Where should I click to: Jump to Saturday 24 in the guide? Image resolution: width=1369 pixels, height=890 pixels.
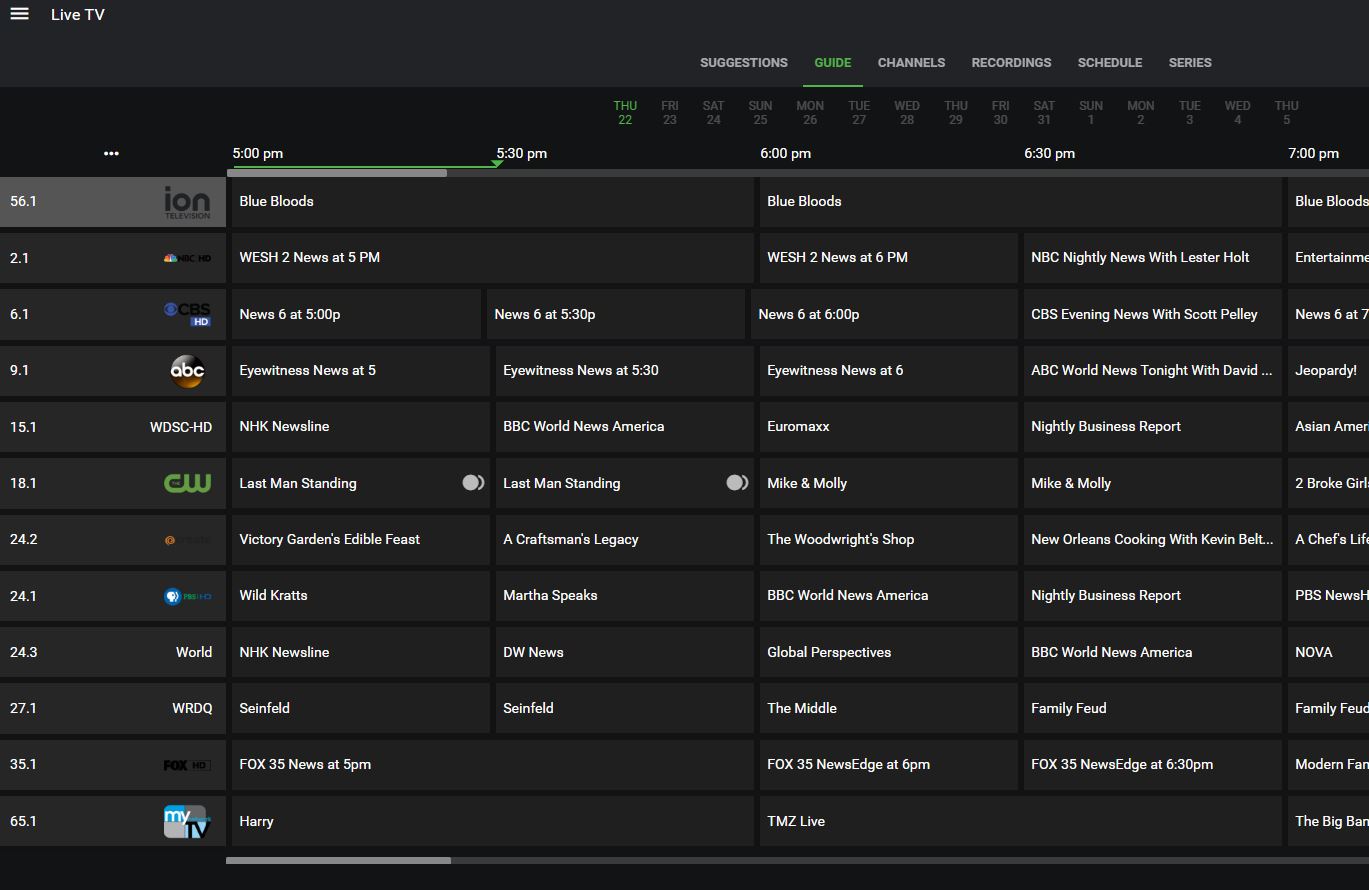tap(713, 112)
